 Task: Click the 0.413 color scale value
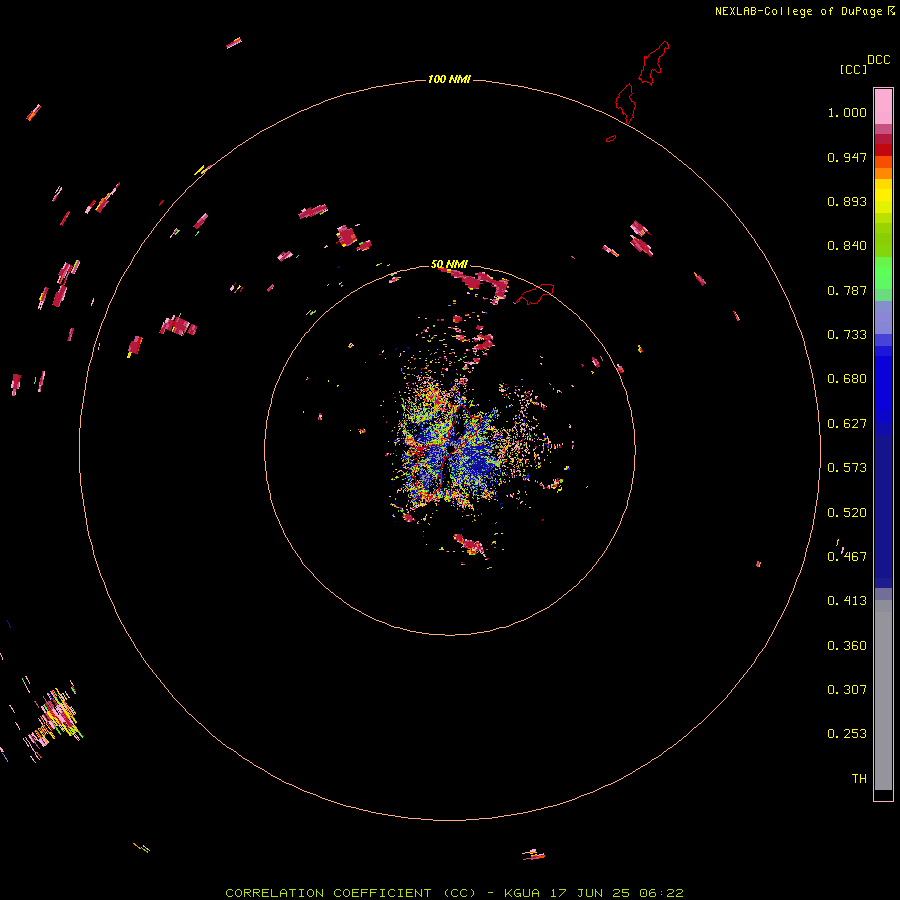(847, 601)
